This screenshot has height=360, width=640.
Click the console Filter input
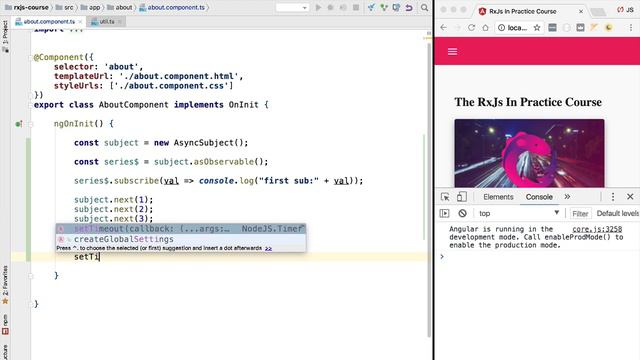coord(580,213)
